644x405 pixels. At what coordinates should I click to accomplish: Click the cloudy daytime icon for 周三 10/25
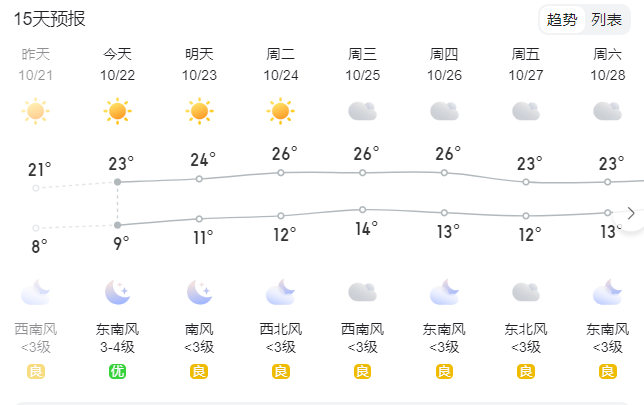coord(362,111)
